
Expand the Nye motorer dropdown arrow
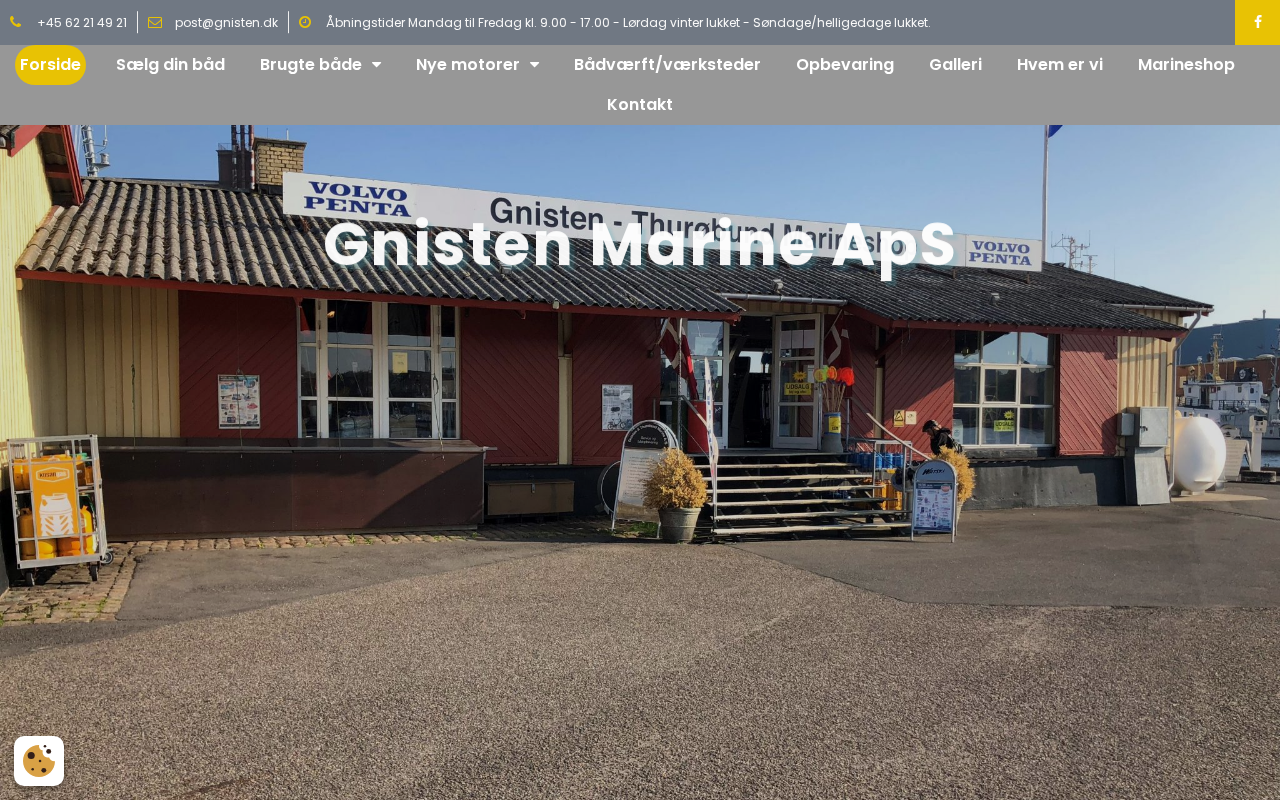point(534,65)
